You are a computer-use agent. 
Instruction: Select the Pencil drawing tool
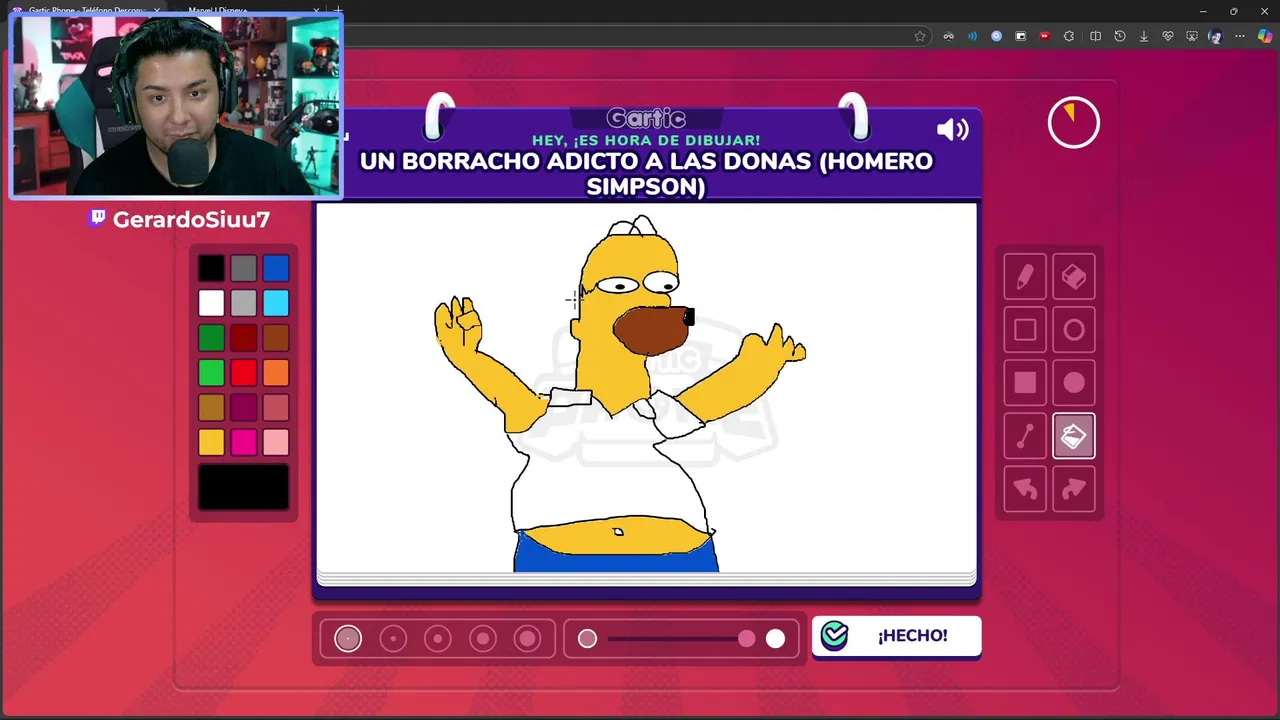(1025, 277)
